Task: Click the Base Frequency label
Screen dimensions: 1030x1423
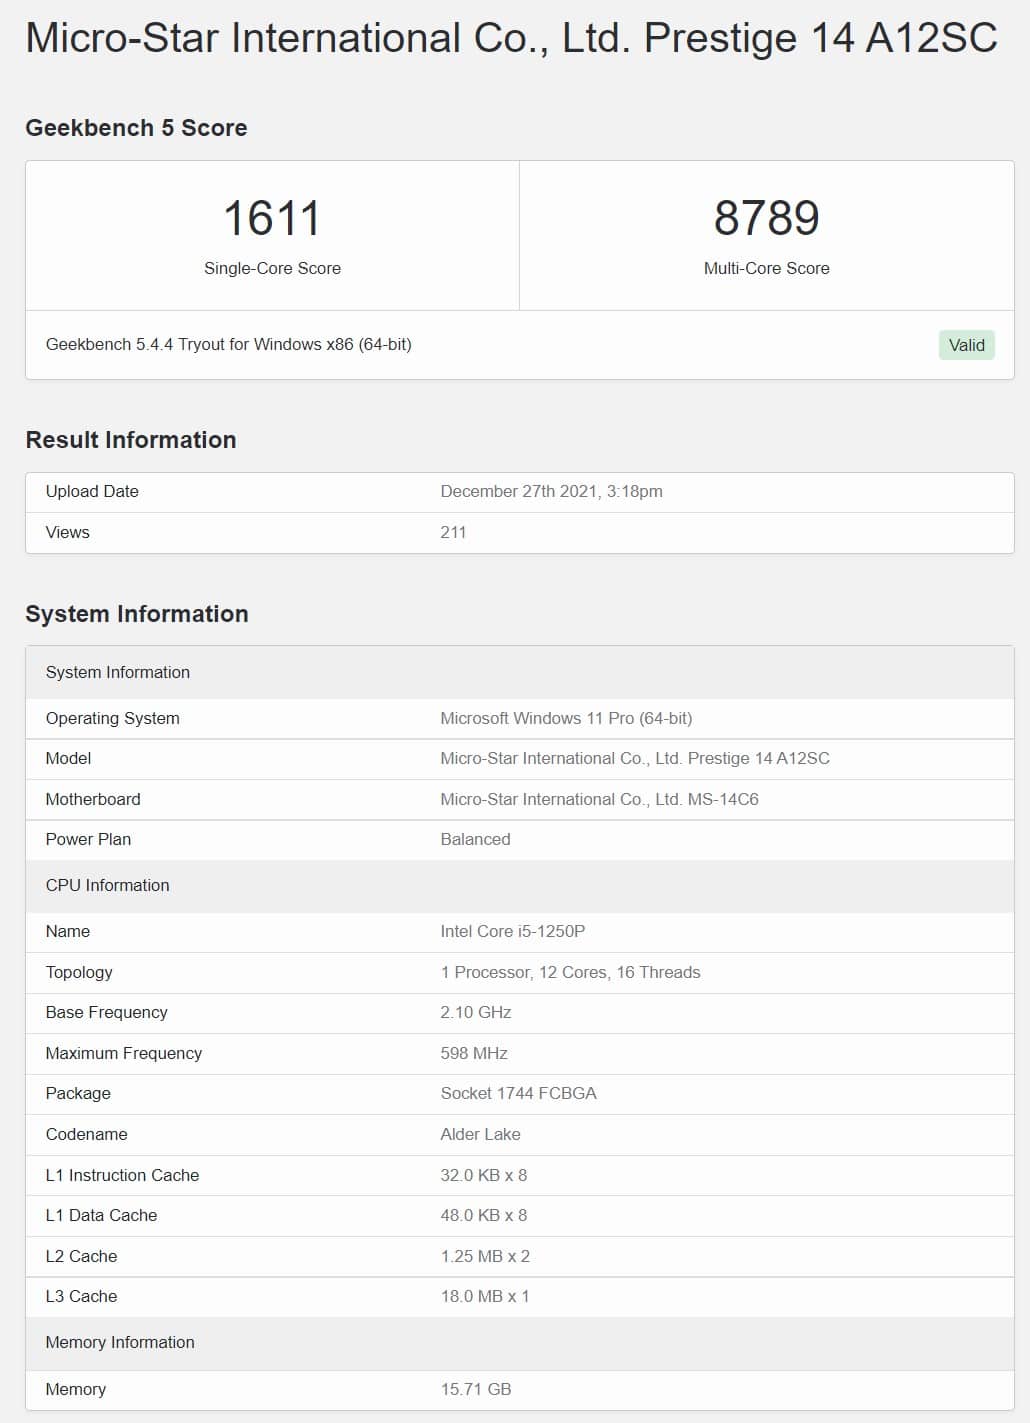Action: point(107,1012)
